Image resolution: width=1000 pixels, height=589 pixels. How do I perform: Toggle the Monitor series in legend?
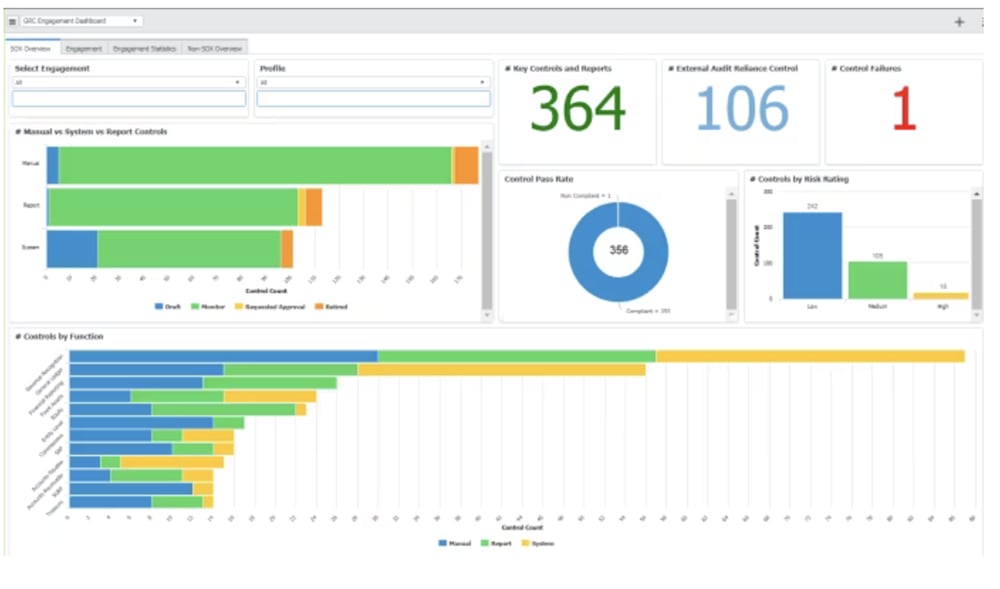(208, 307)
